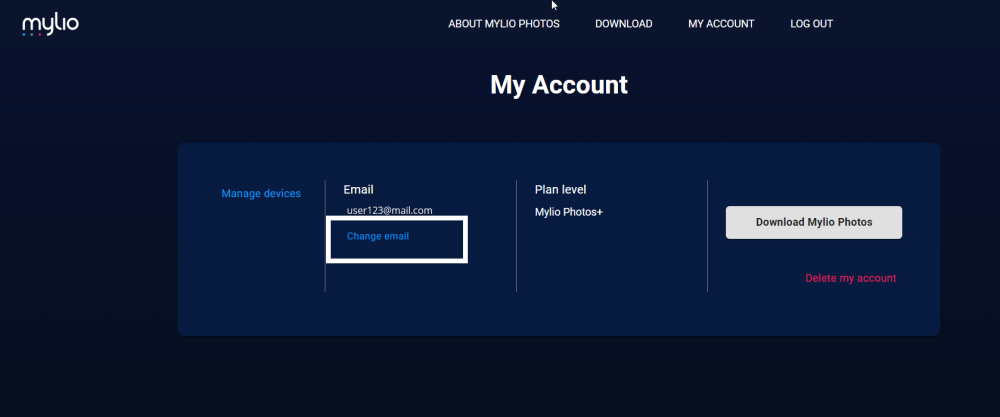Click the Mylio Photos+ plan text
Screen dimensions: 1000x417
coord(569,212)
